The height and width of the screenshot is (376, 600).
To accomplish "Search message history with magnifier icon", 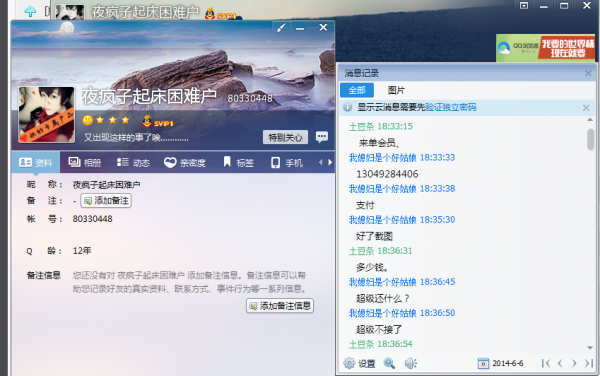I will tap(389, 363).
